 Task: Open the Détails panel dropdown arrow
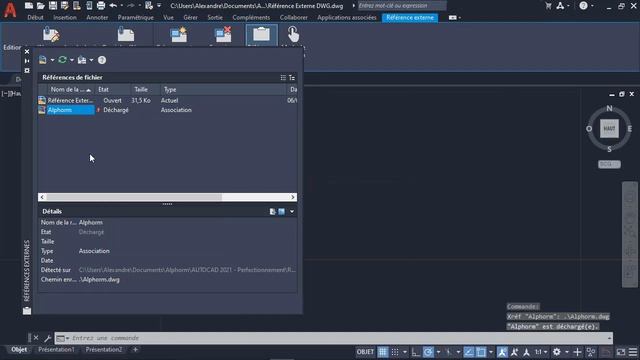click(292, 211)
